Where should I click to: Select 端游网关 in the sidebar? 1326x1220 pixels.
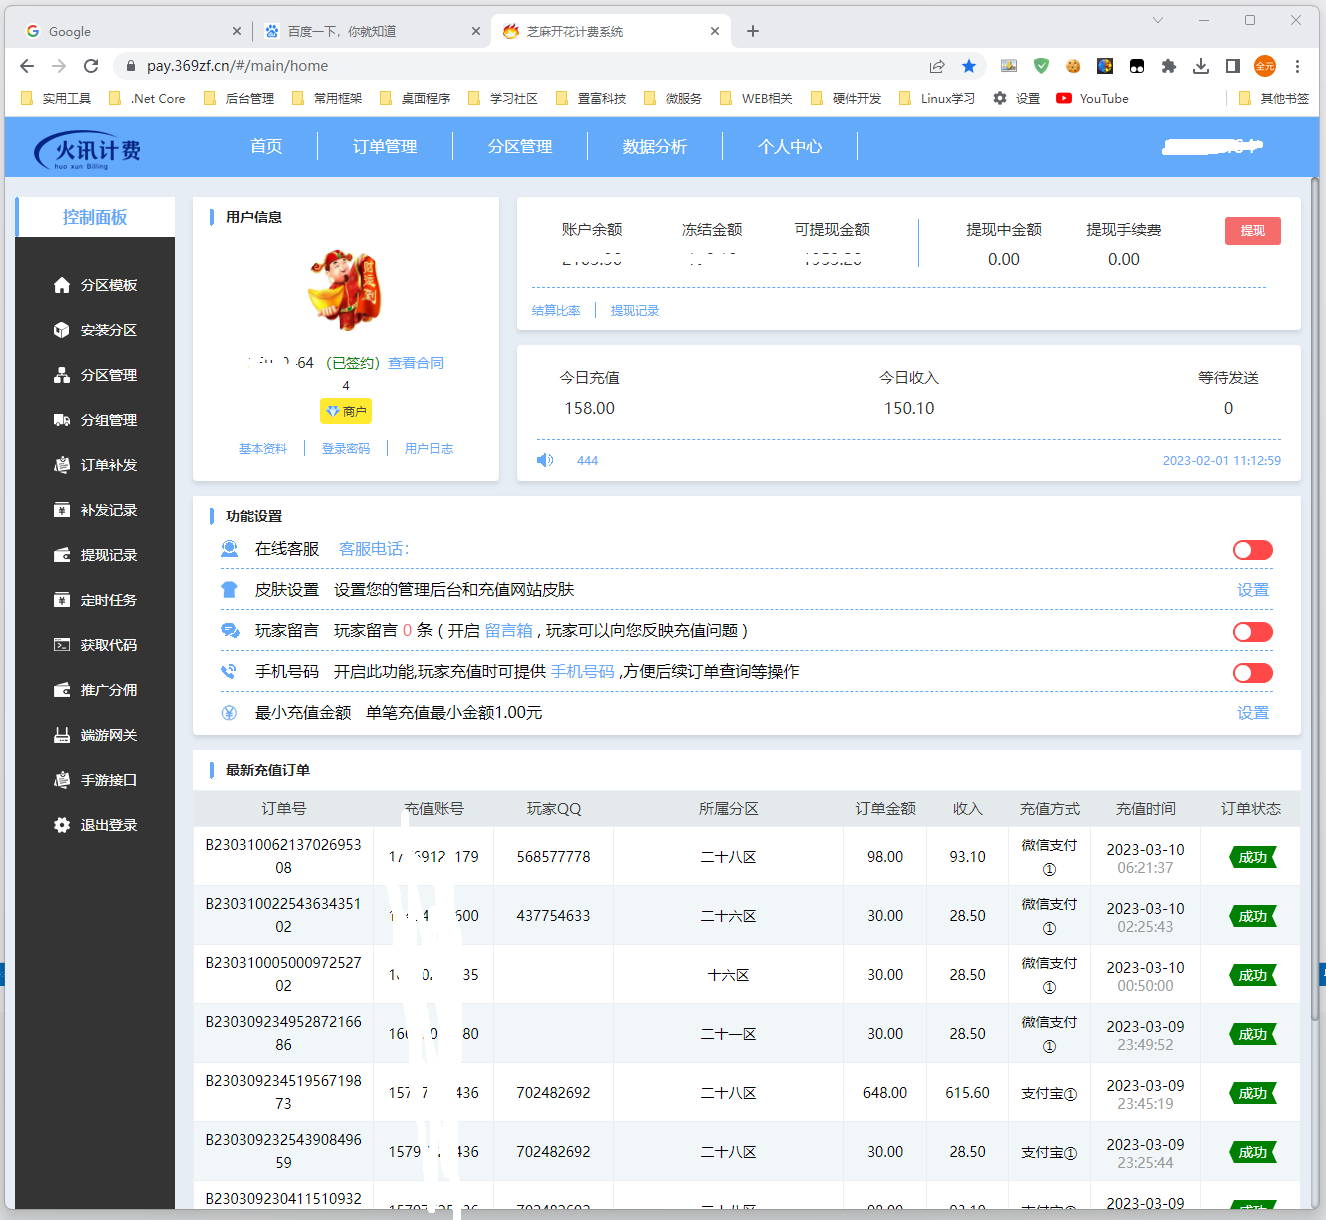coord(95,735)
